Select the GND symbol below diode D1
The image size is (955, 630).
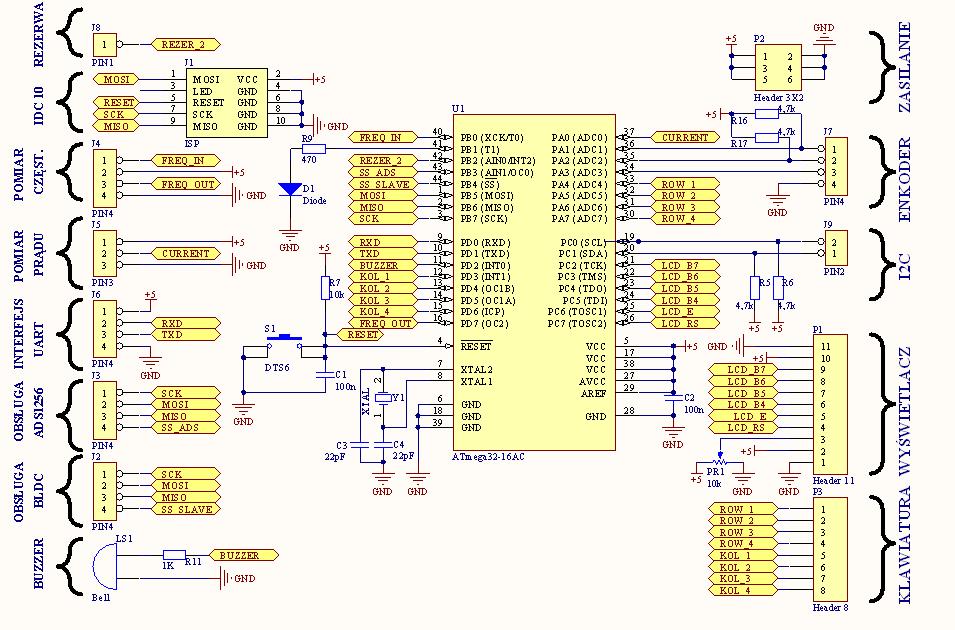[290, 238]
